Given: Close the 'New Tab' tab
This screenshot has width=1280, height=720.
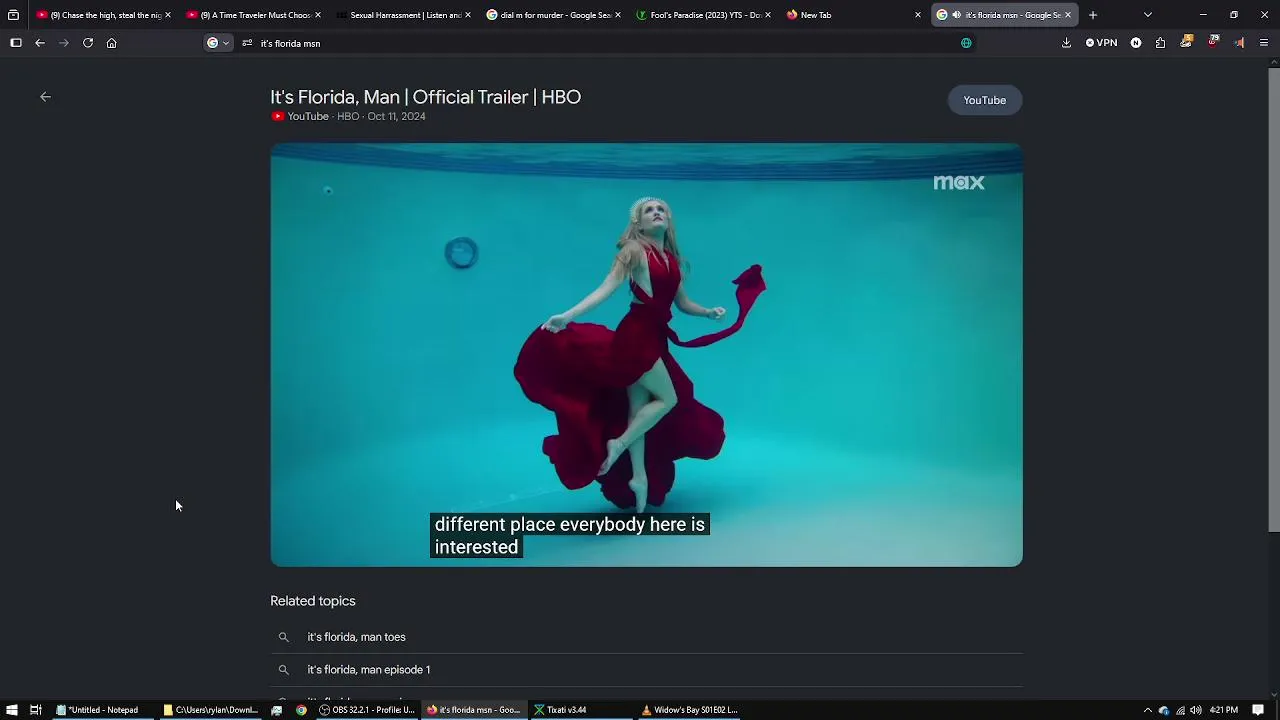Looking at the screenshot, I should (918, 15).
